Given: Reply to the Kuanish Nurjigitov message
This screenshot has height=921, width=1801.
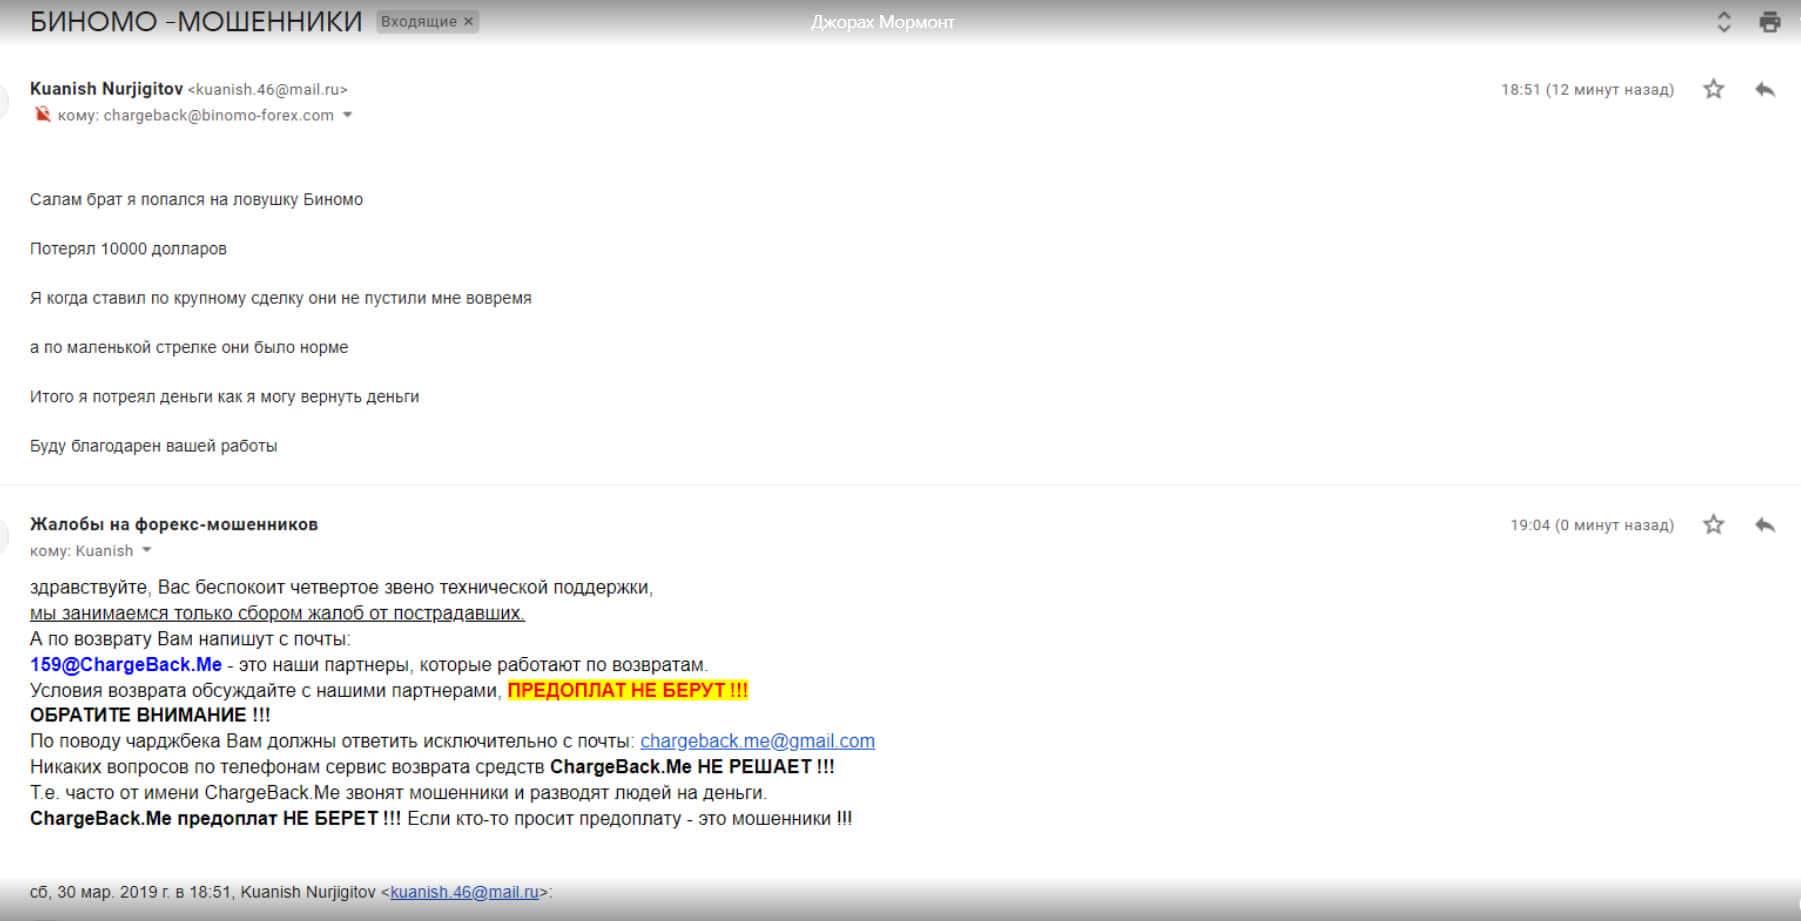Looking at the screenshot, I should [1765, 89].
